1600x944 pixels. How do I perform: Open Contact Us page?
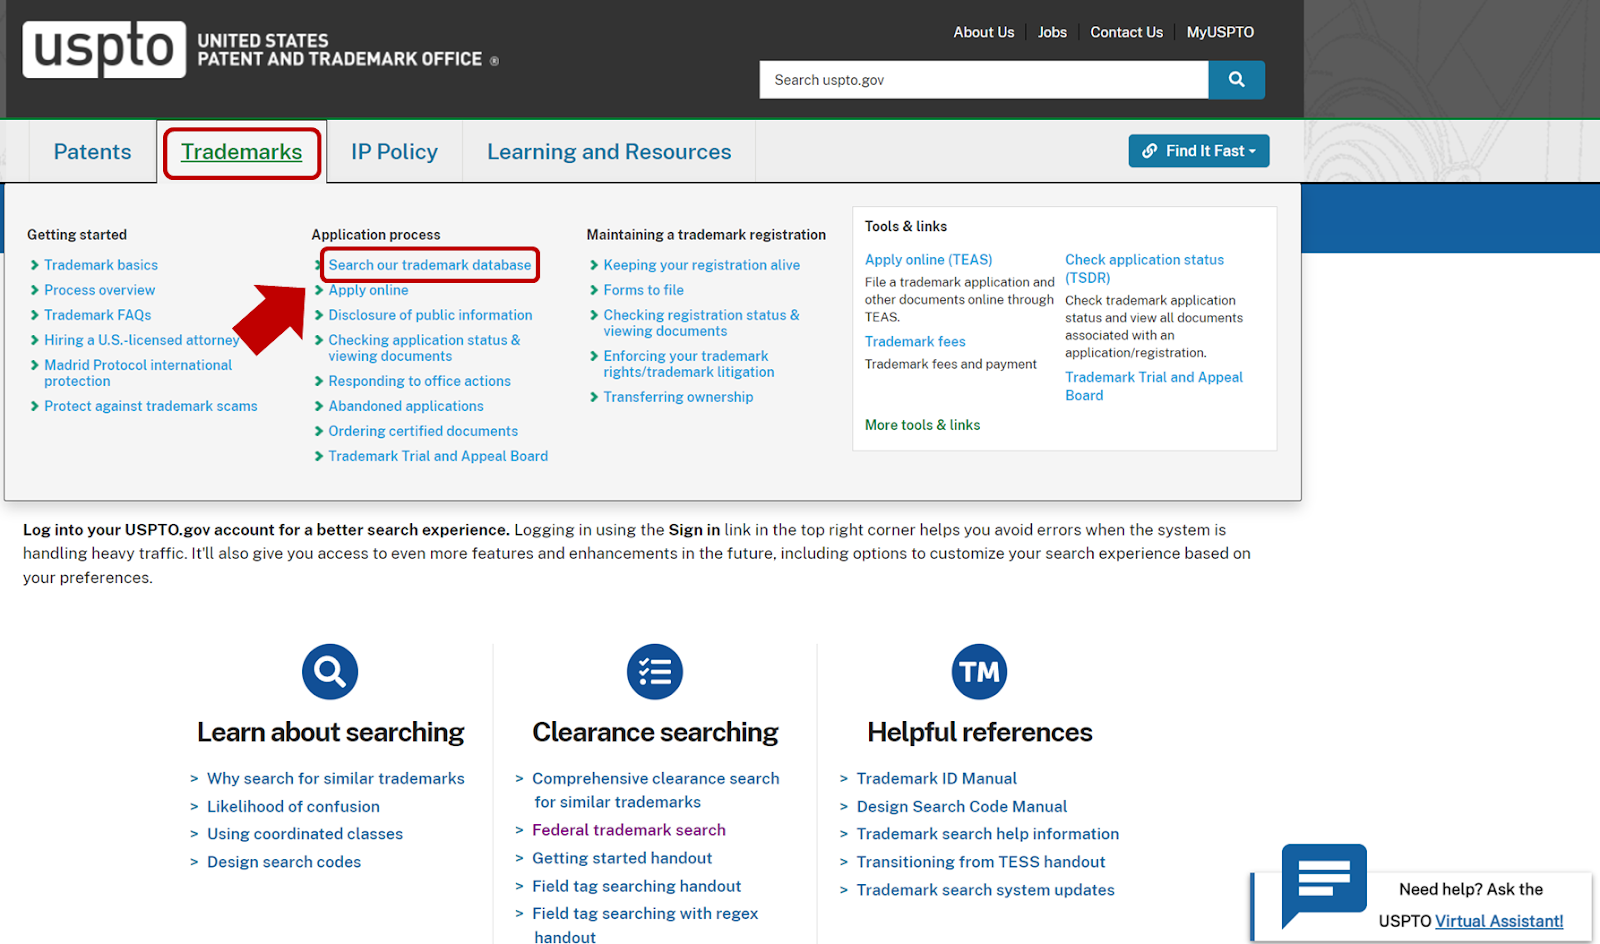pos(1126,32)
